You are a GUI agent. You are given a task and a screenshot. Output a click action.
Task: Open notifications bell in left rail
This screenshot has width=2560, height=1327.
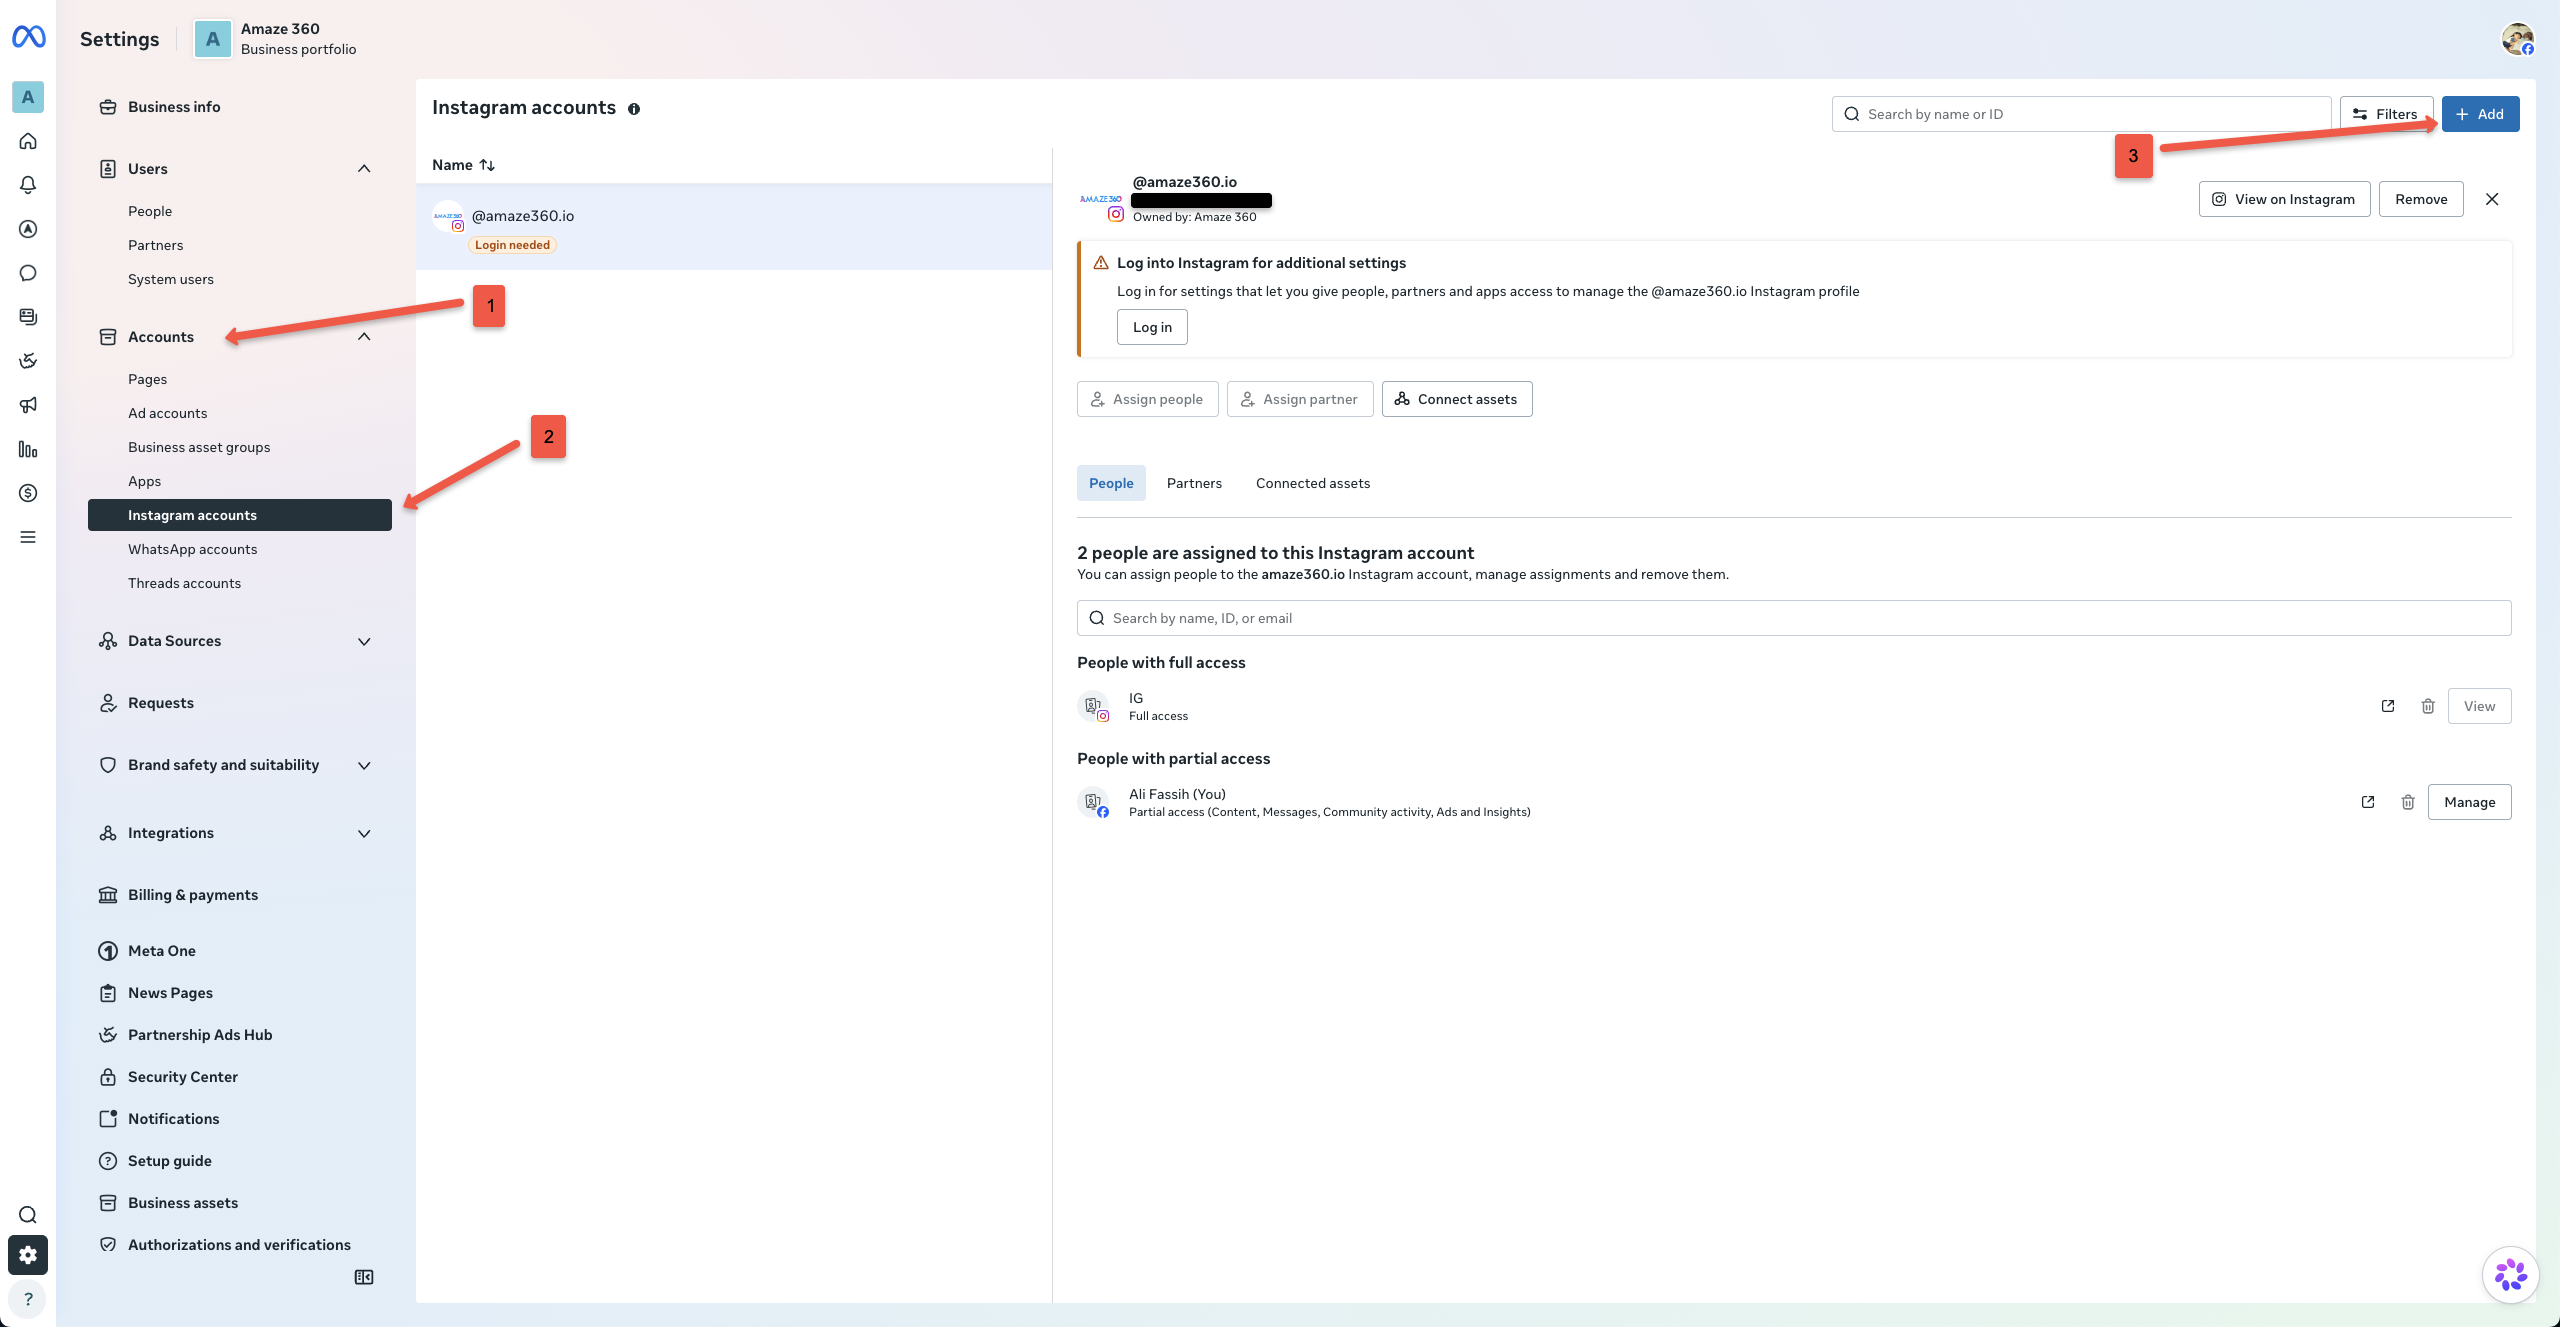tap(28, 185)
